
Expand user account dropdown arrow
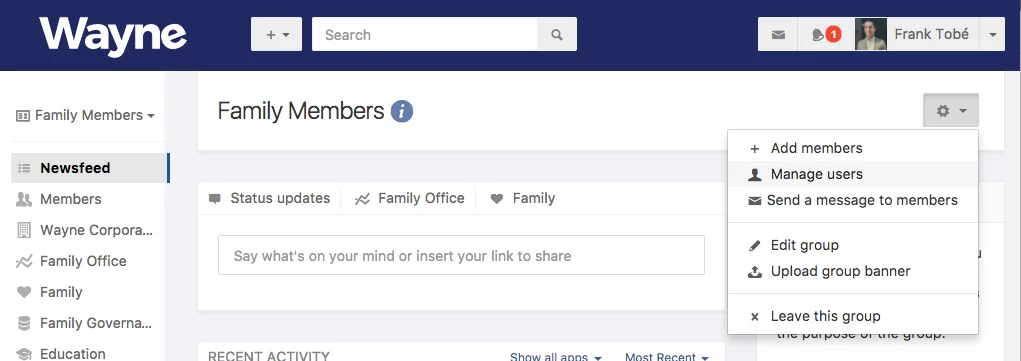pos(992,35)
